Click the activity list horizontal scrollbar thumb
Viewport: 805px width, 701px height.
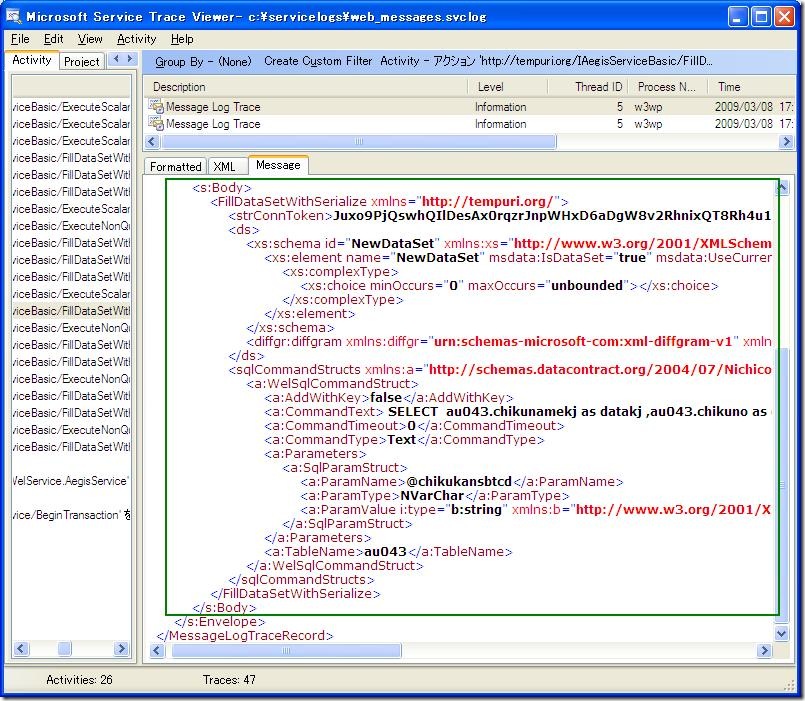coord(64,648)
